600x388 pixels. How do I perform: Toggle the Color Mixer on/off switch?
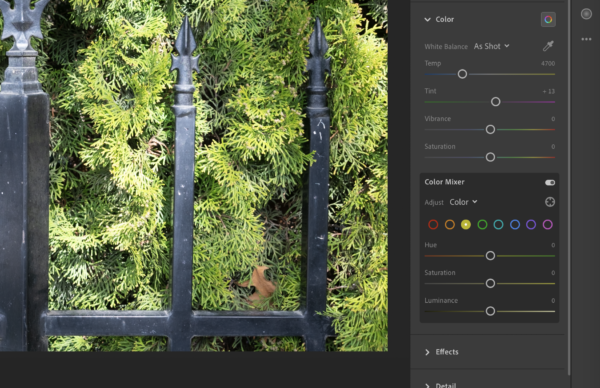pos(550,183)
